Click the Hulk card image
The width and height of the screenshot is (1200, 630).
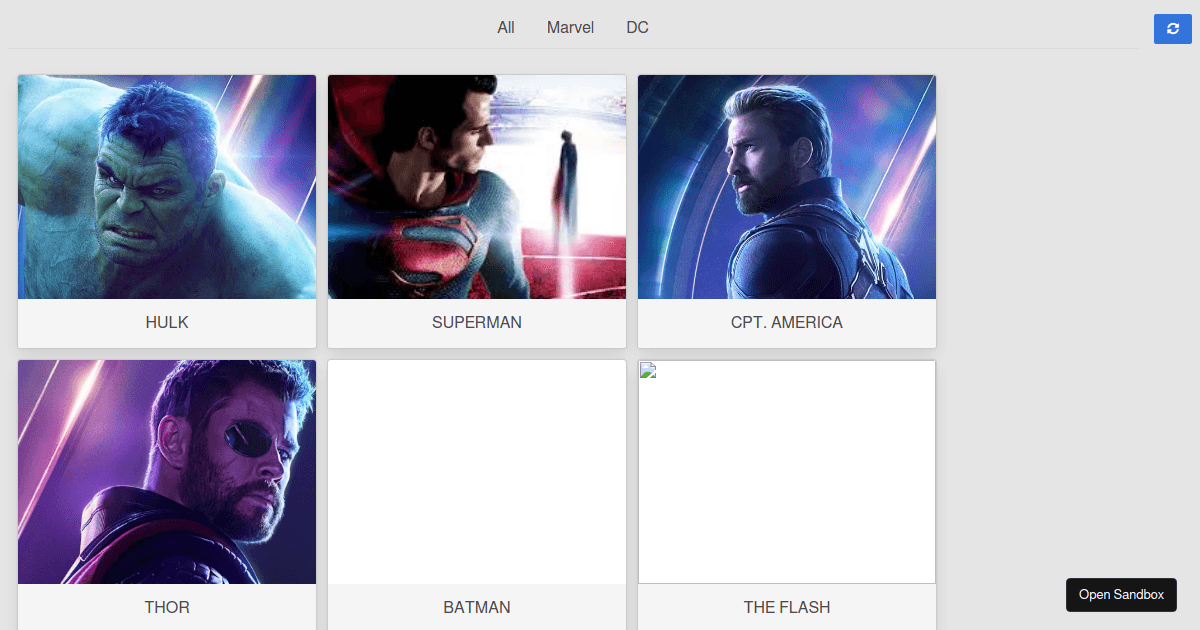click(x=167, y=187)
